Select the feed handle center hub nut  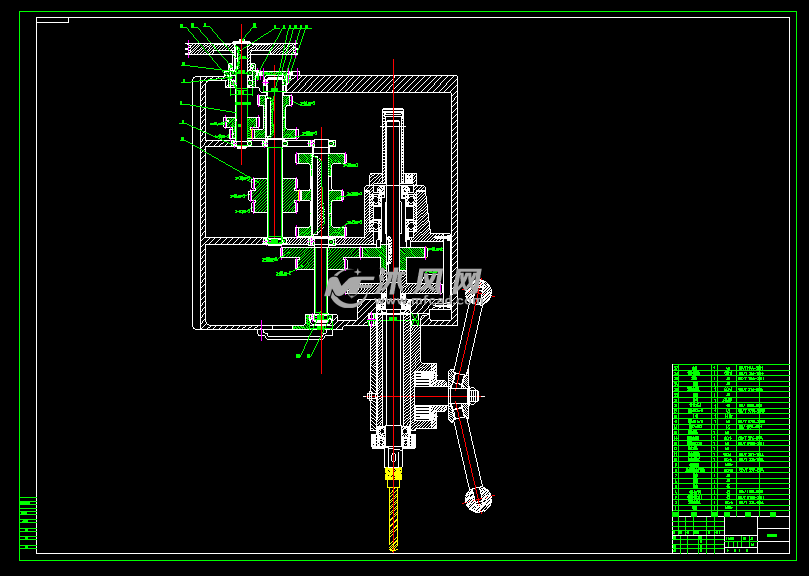pyautogui.click(x=459, y=396)
